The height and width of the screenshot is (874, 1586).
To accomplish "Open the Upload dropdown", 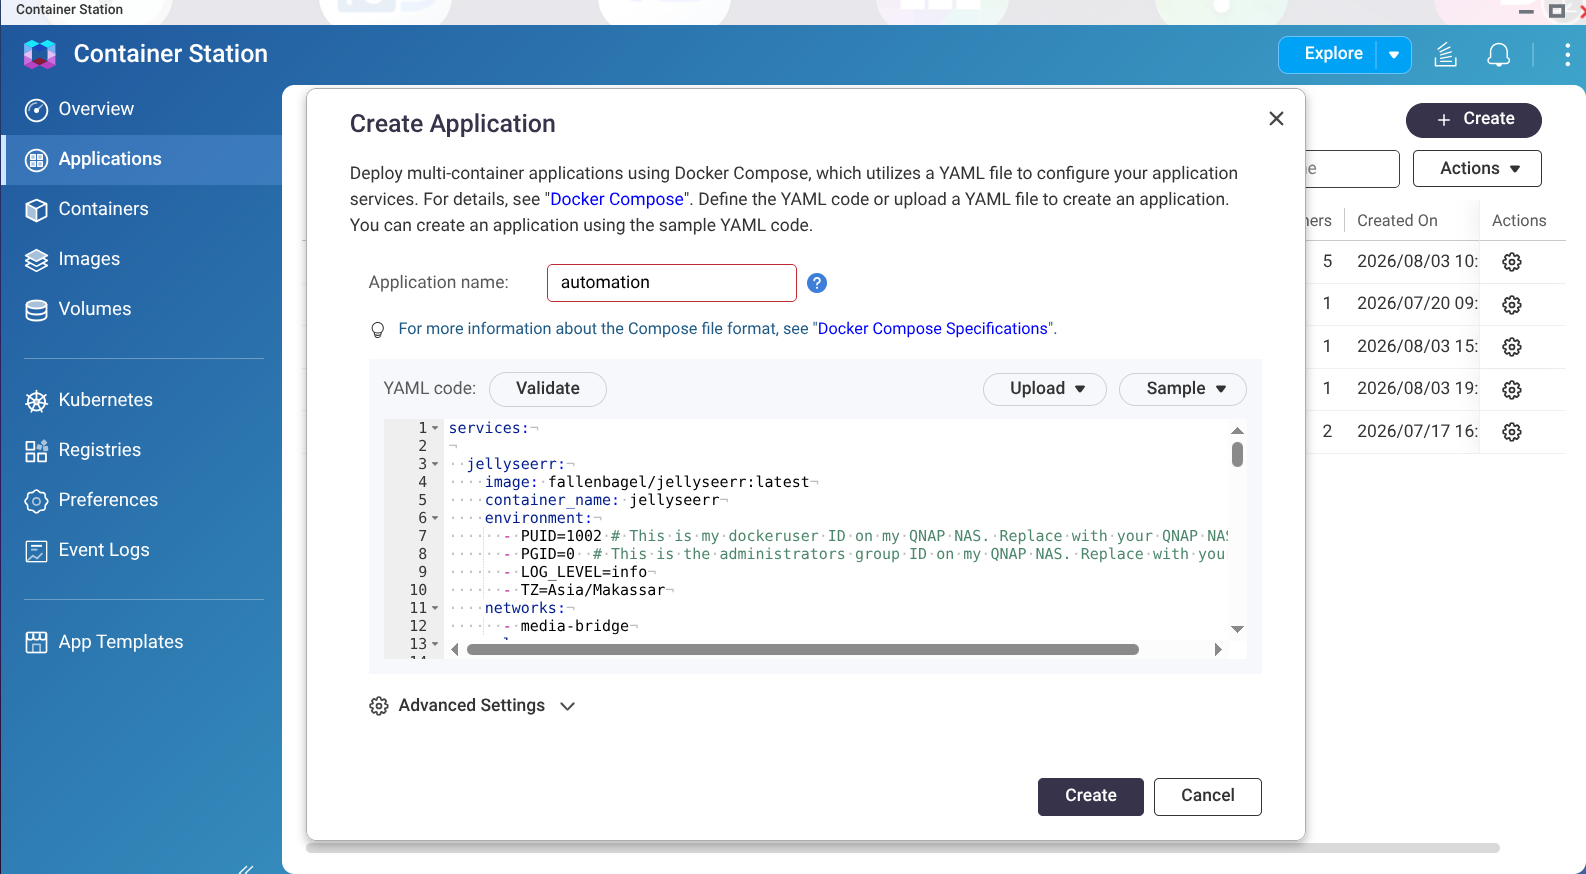I will 1045,389.
